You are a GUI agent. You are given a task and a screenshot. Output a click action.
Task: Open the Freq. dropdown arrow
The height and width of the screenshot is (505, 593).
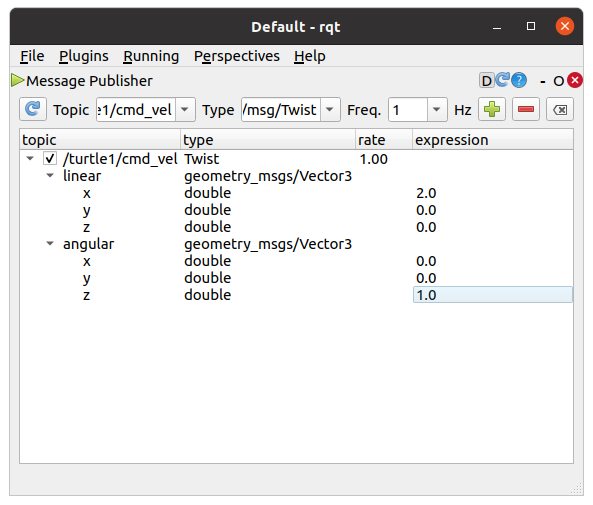437,110
